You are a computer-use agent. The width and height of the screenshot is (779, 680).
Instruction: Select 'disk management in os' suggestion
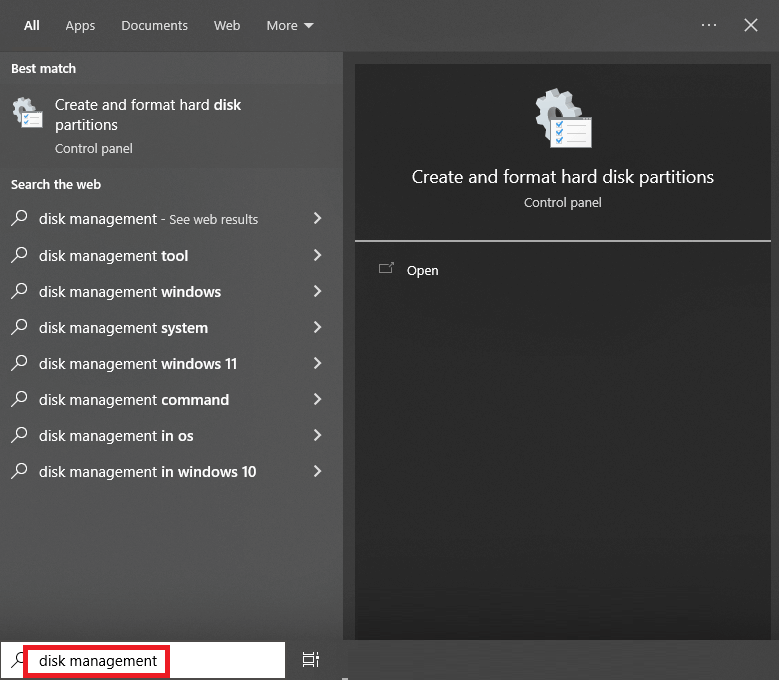[171, 436]
